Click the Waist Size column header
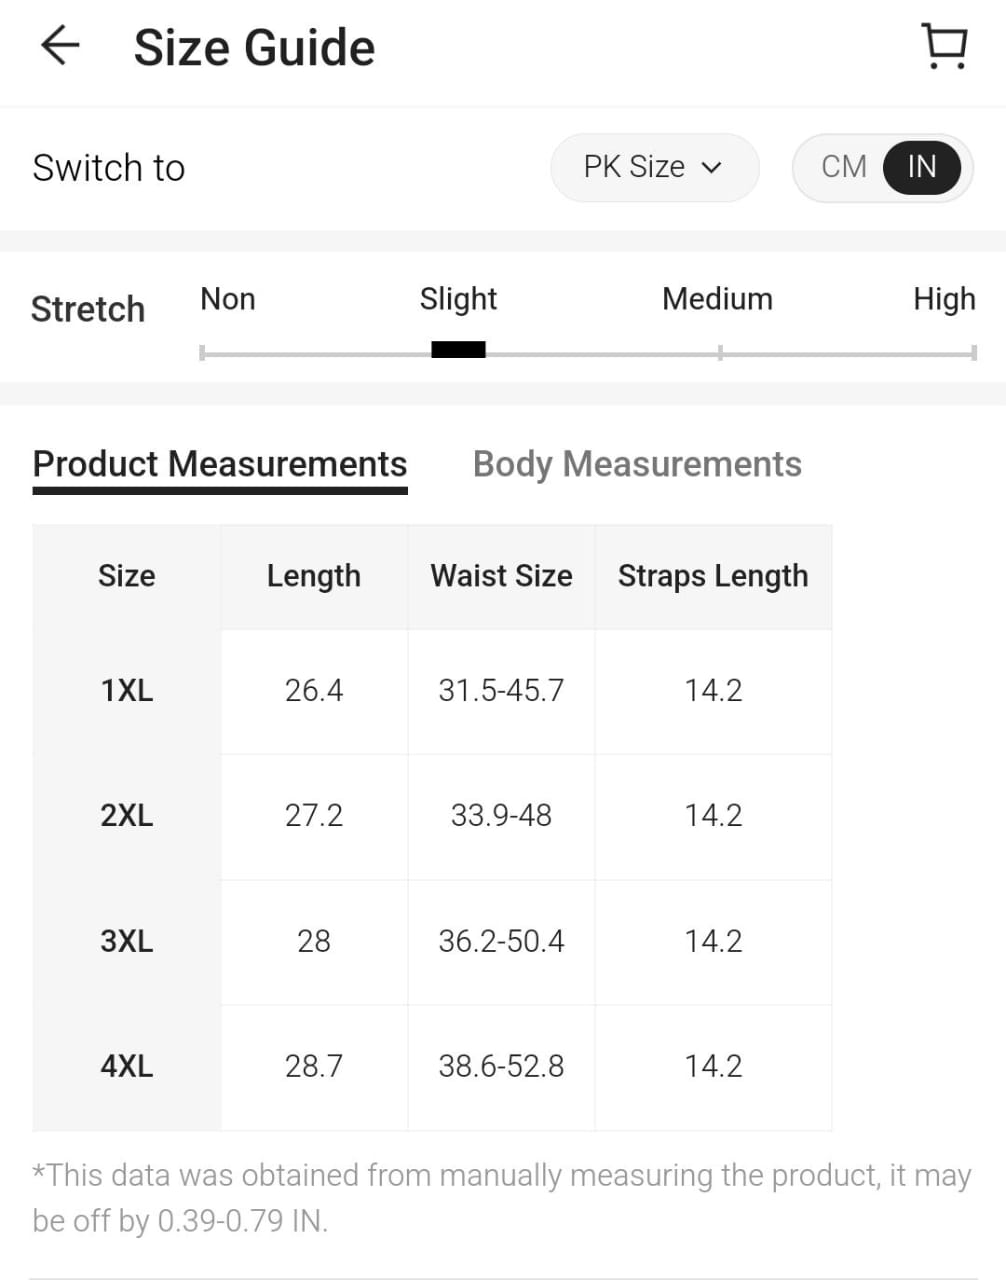1006x1280 pixels. point(501,576)
